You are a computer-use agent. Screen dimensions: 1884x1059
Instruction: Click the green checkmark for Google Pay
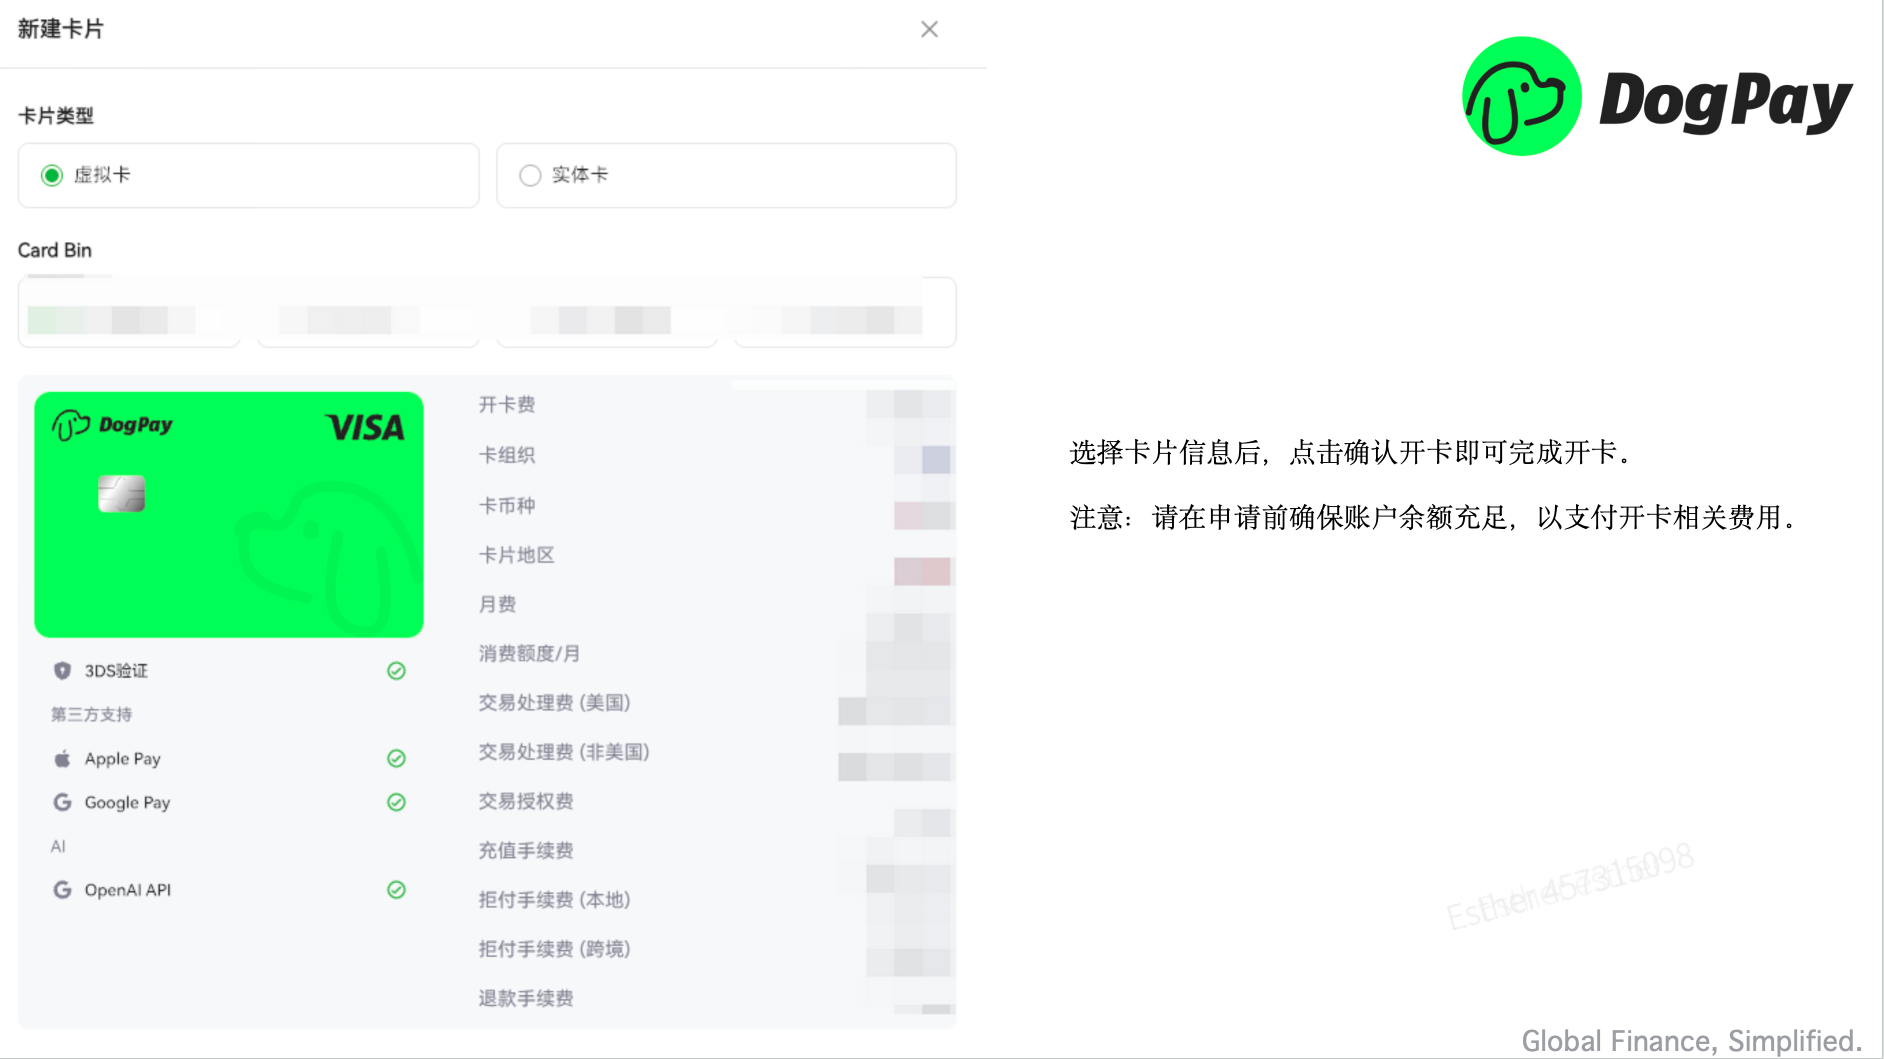coord(396,803)
